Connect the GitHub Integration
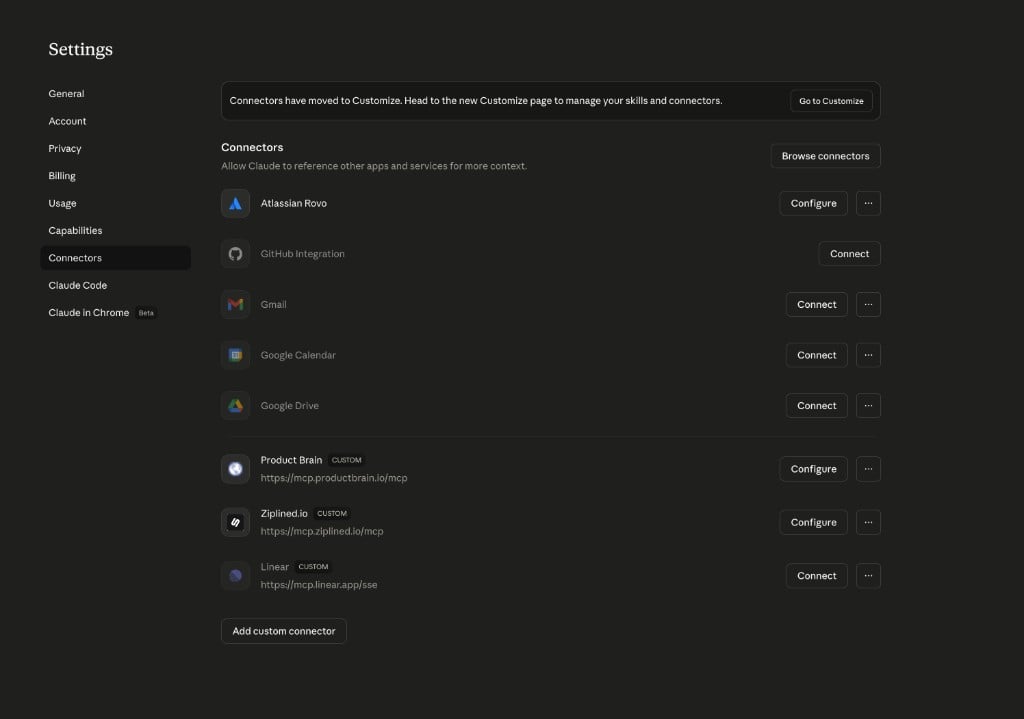The height and width of the screenshot is (719, 1024). click(x=849, y=253)
